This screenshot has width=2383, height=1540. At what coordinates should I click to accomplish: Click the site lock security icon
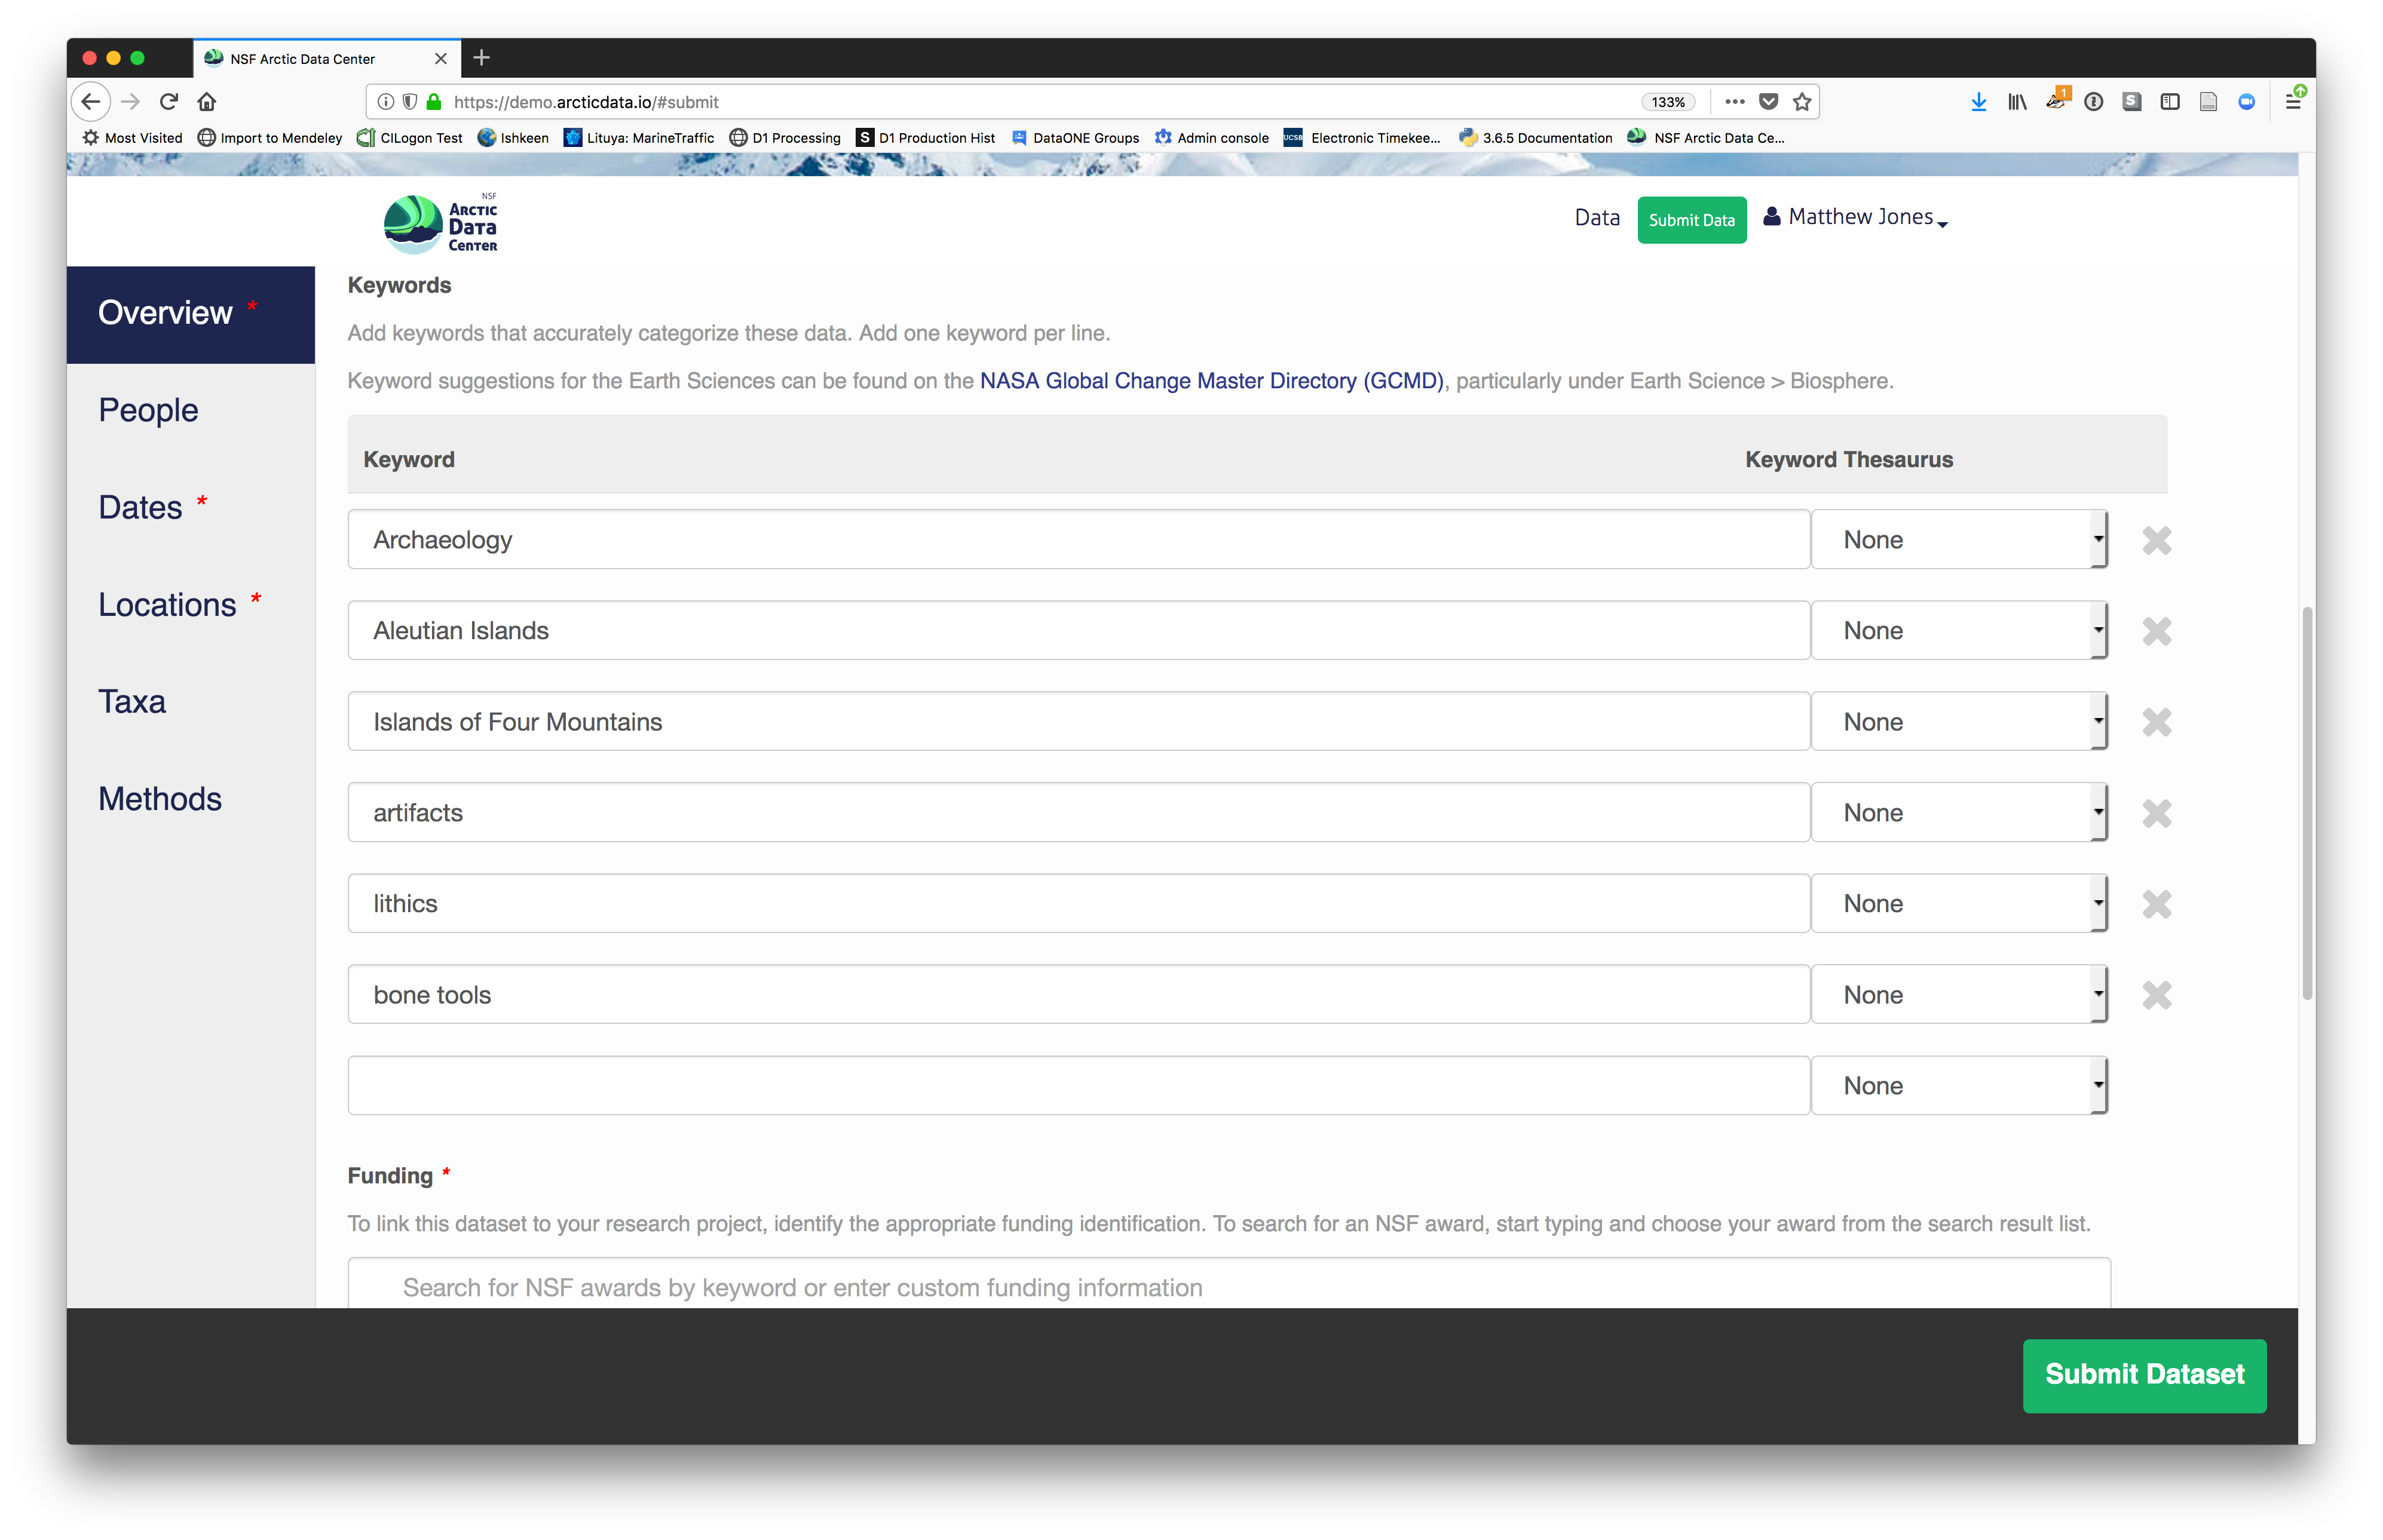pos(434,102)
